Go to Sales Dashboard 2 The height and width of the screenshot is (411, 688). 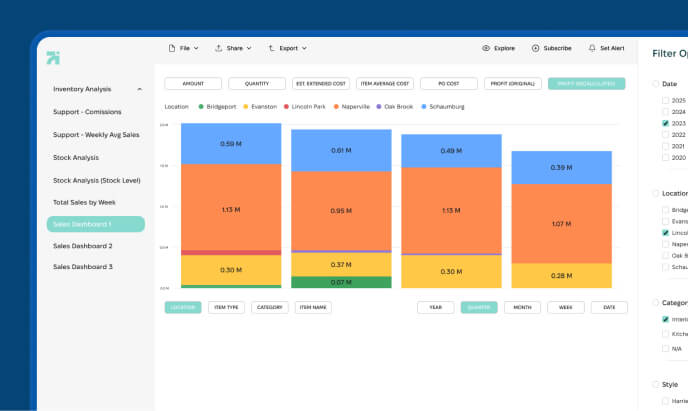[83, 245]
